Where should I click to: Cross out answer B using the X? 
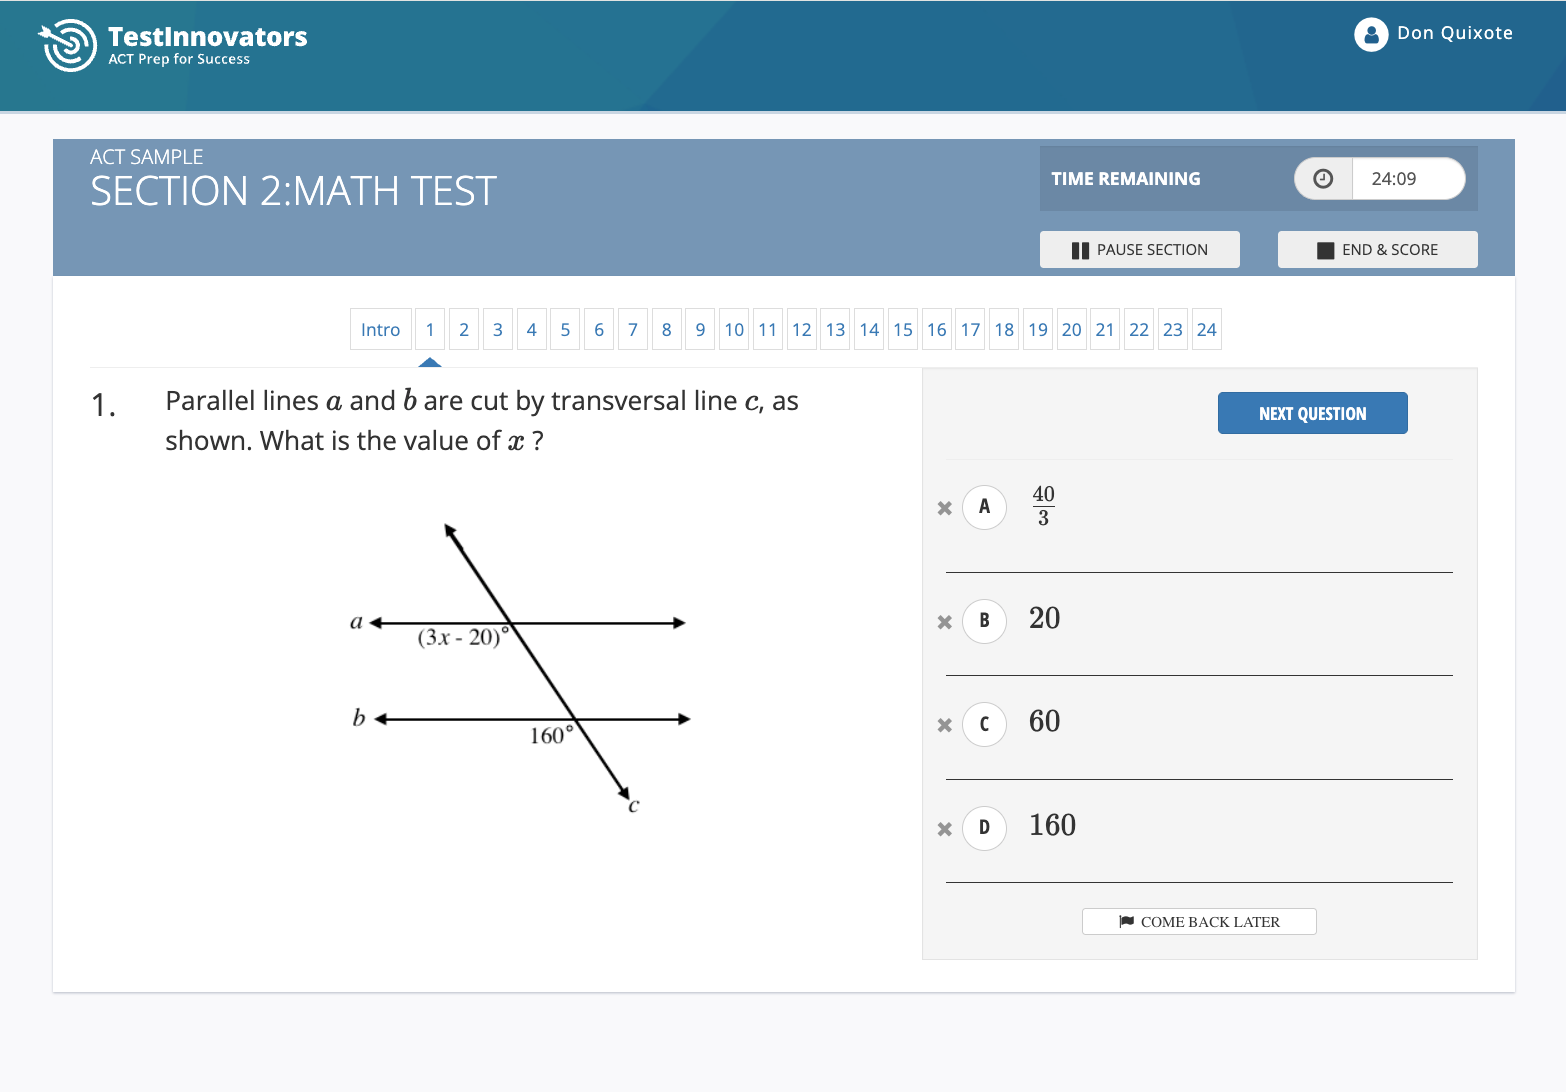[944, 622]
